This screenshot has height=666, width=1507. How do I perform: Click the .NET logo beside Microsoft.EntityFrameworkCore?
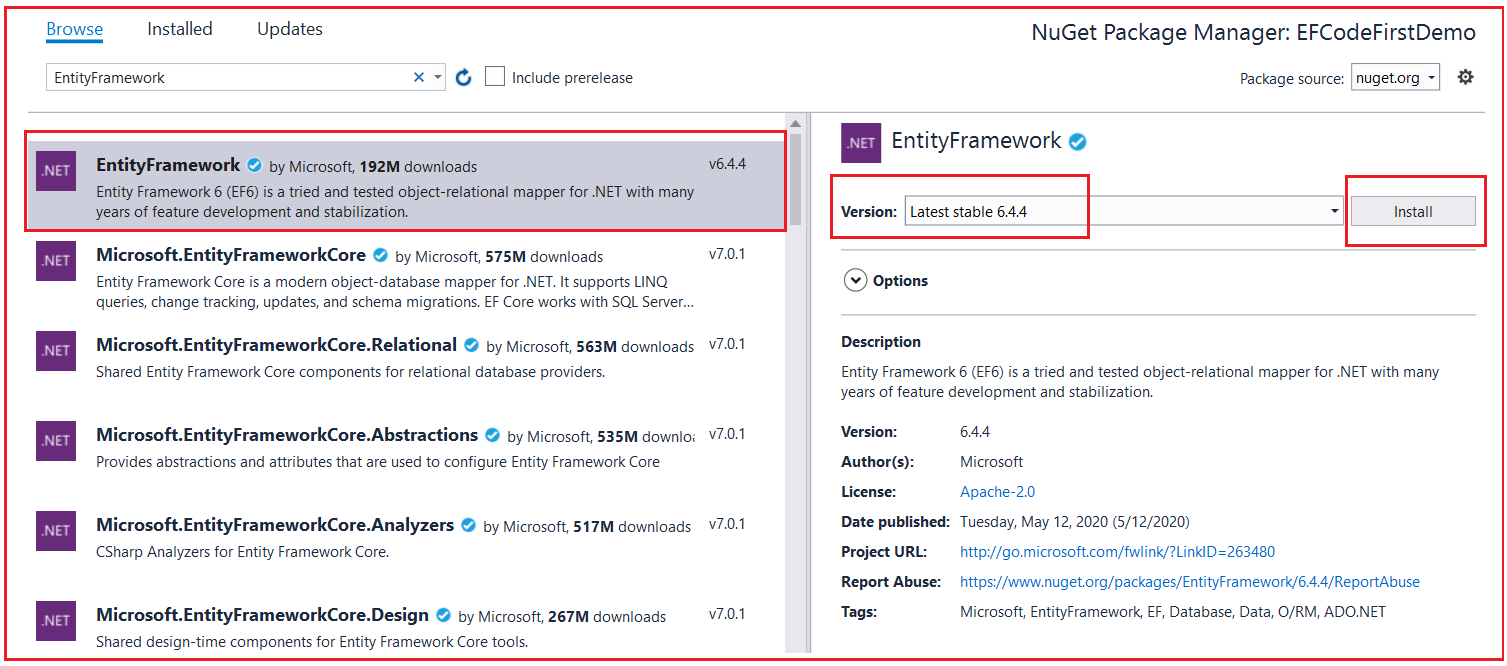click(x=56, y=261)
